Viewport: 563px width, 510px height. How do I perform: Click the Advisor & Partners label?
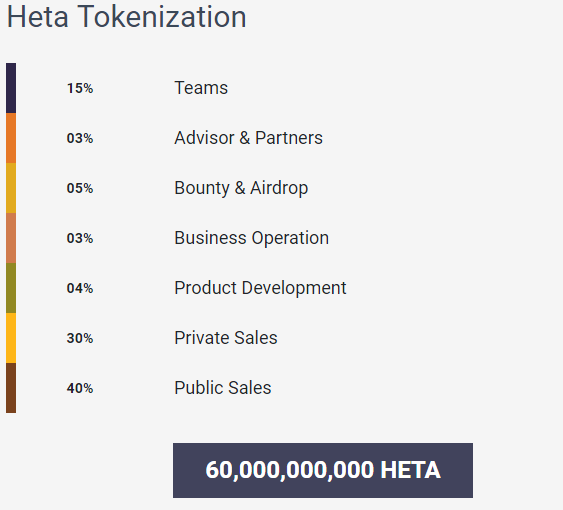click(248, 138)
